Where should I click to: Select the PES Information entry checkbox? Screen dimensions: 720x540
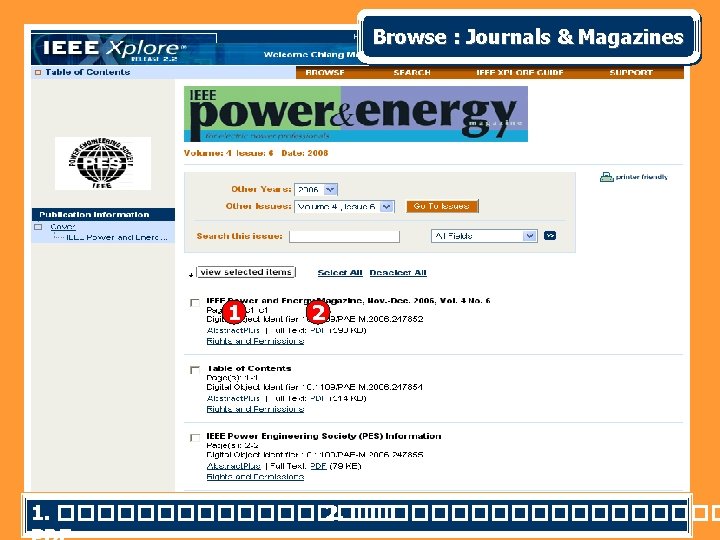(x=195, y=438)
